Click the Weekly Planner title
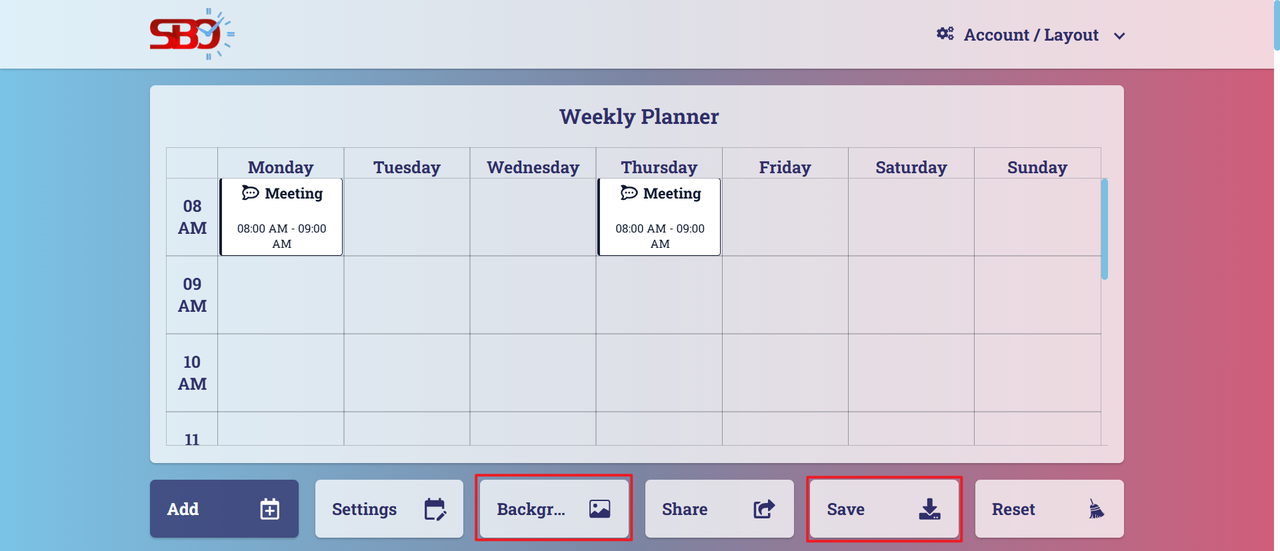 tap(639, 117)
